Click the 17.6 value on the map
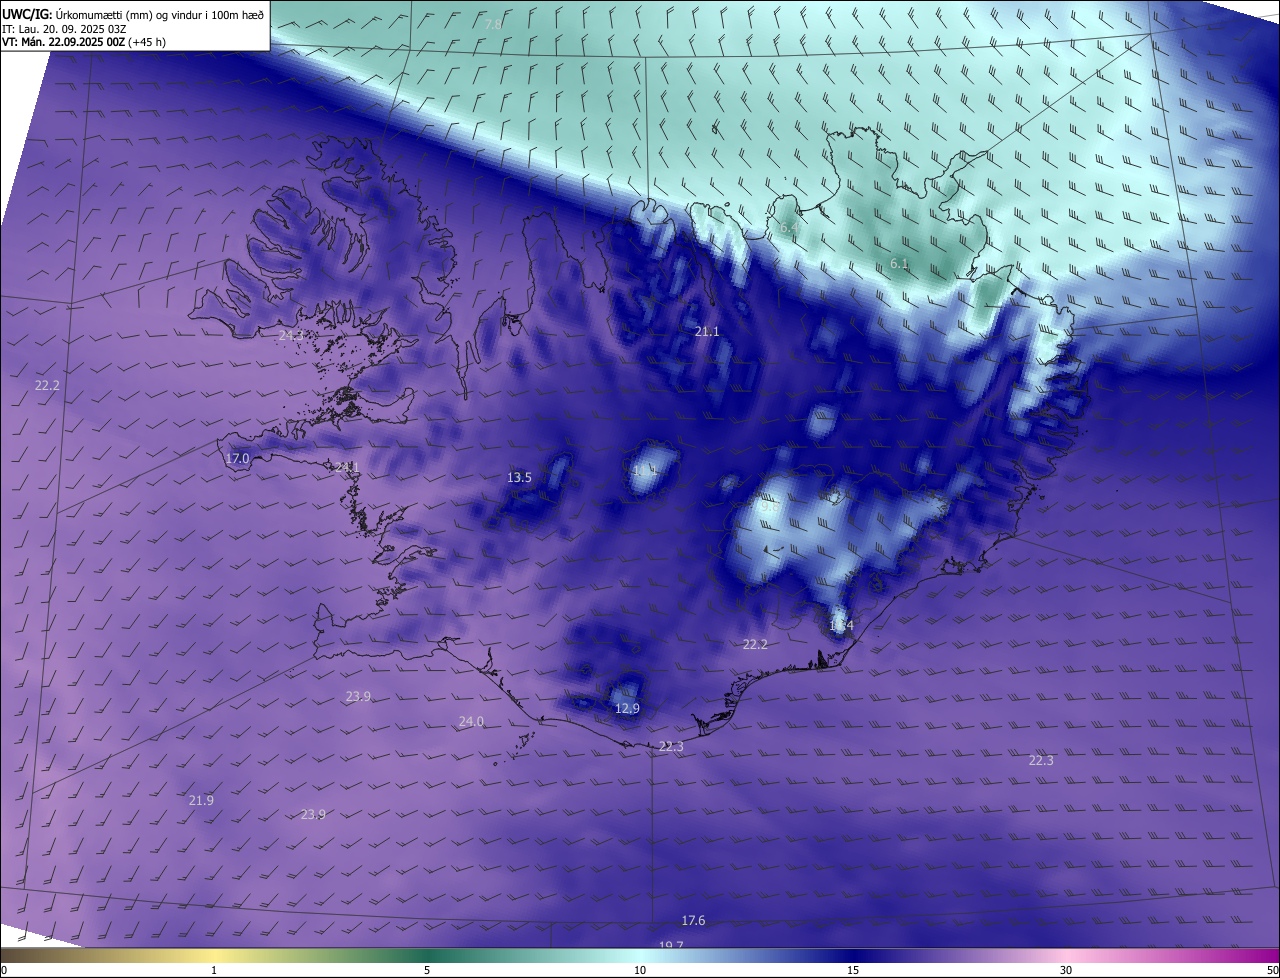The image size is (1280, 978). coord(693,920)
